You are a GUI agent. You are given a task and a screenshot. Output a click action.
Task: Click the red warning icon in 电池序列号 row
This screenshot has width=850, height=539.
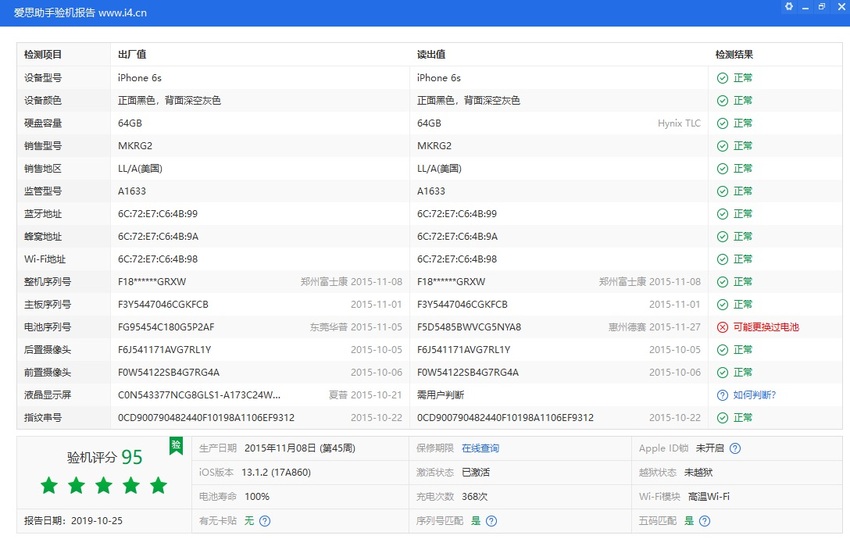(722, 328)
